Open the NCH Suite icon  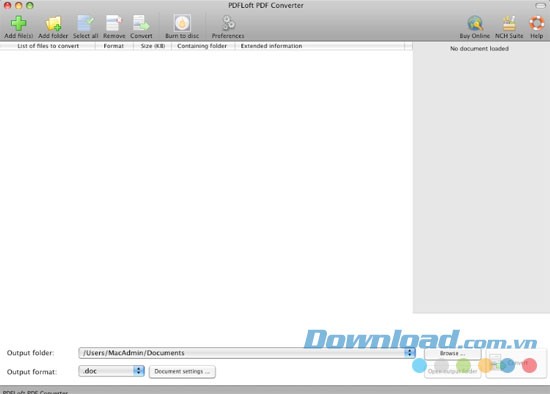click(509, 24)
